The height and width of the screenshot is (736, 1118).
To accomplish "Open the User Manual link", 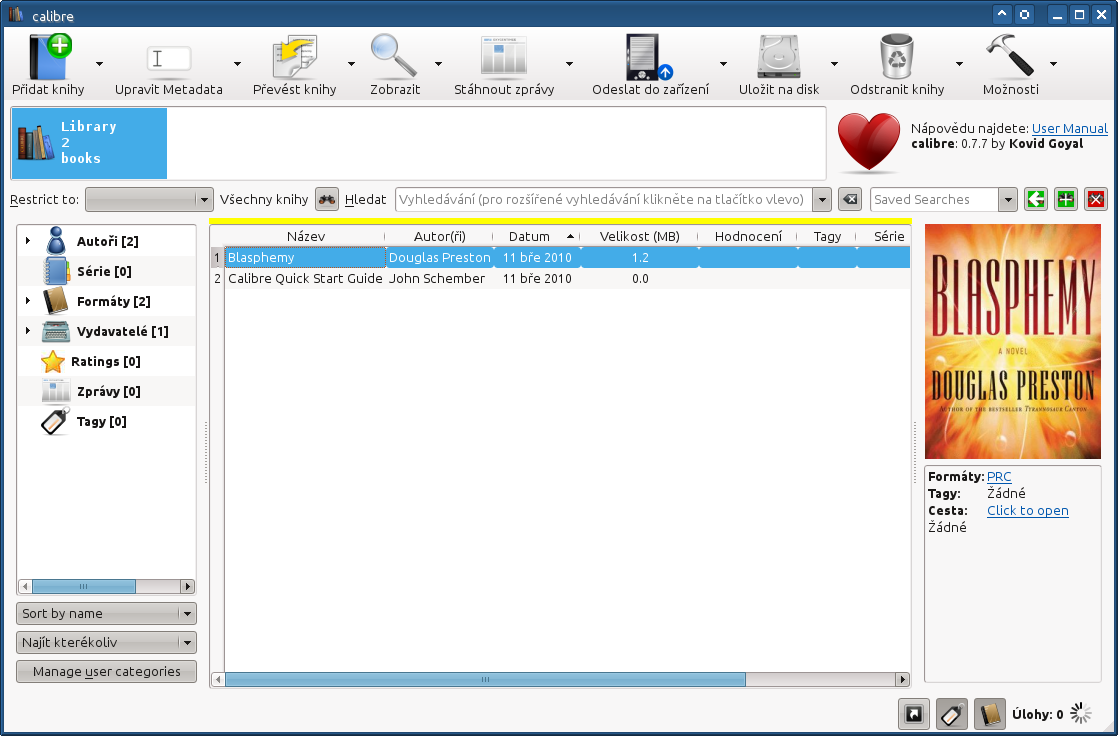I will 1070,128.
